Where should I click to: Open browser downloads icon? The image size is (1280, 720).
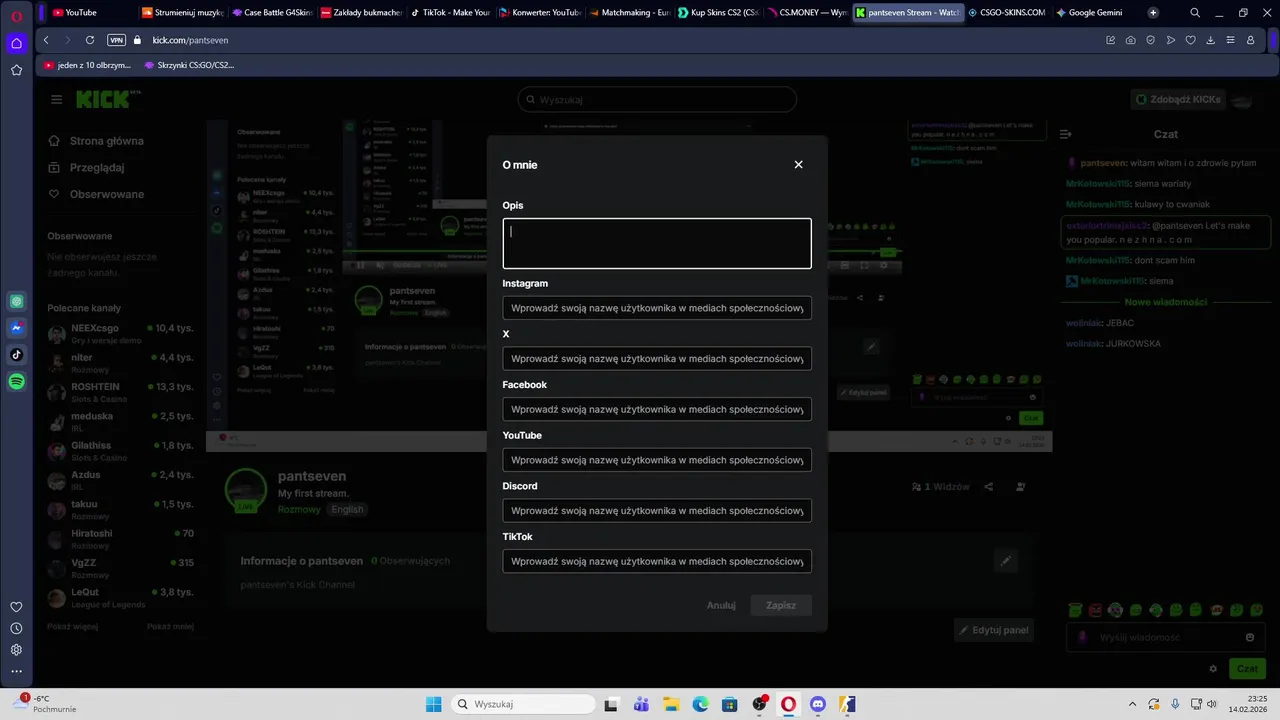[x=1210, y=40]
